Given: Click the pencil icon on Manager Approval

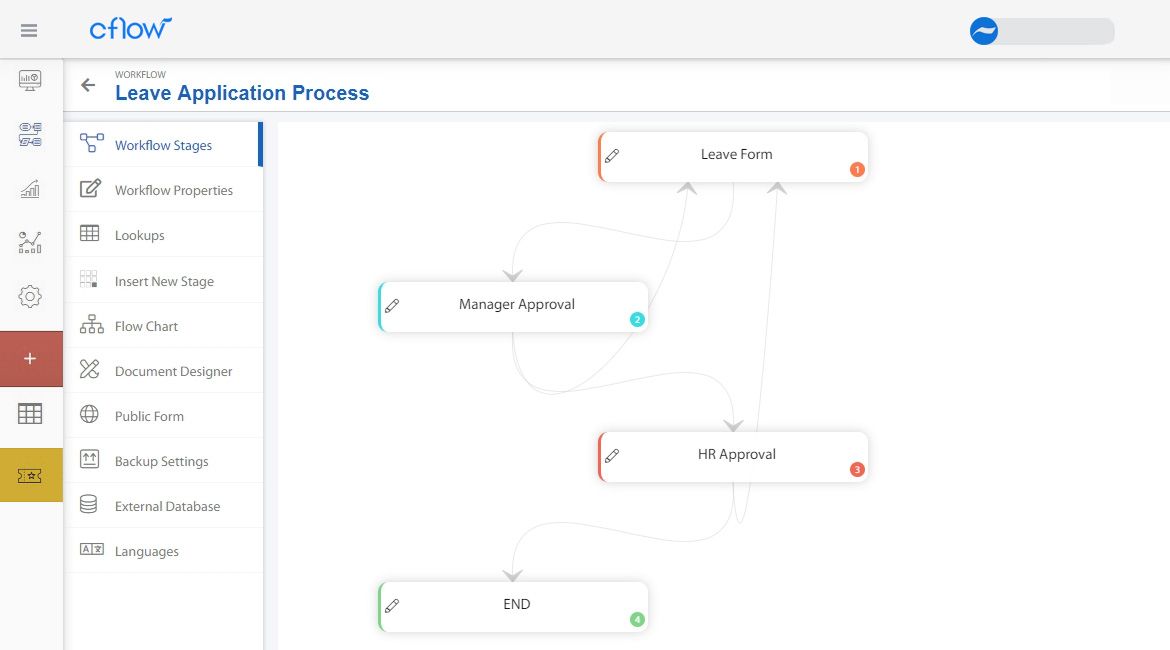Looking at the screenshot, I should click(x=392, y=306).
